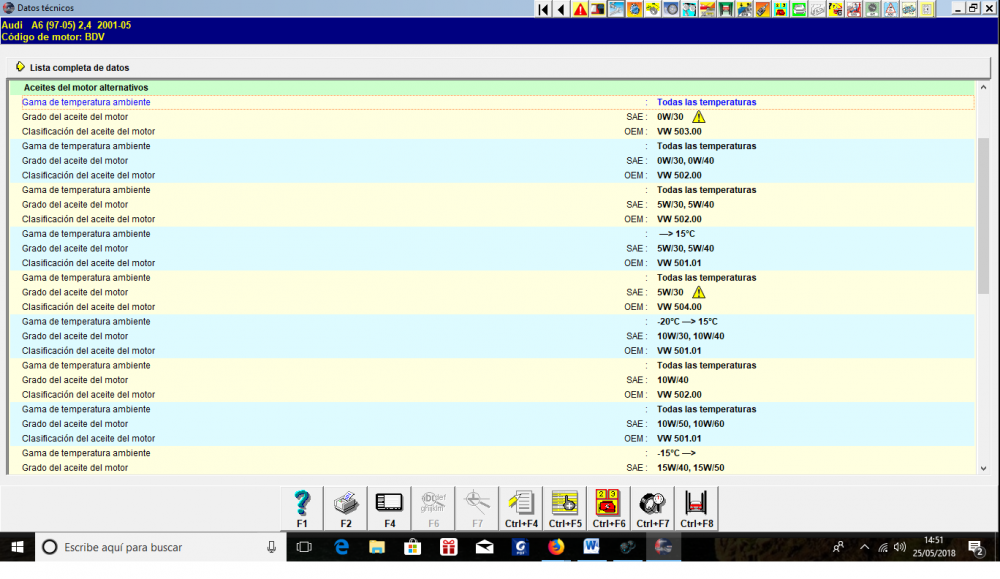Click warning icon beside 5W/30 VW 504.00 entry
This screenshot has width=1000, height=579.
[x=699, y=292]
